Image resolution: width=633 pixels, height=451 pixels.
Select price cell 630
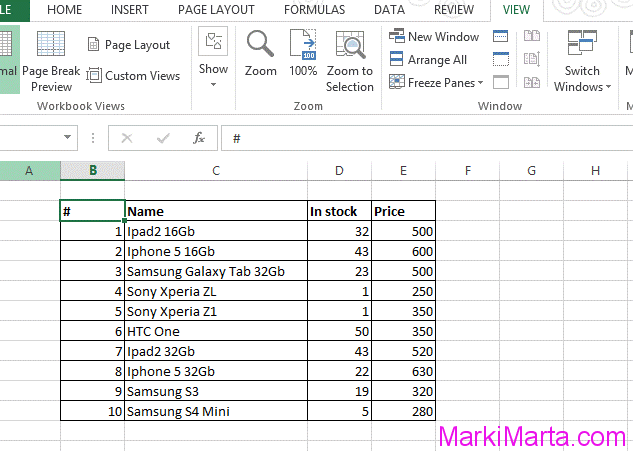coord(403,371)
